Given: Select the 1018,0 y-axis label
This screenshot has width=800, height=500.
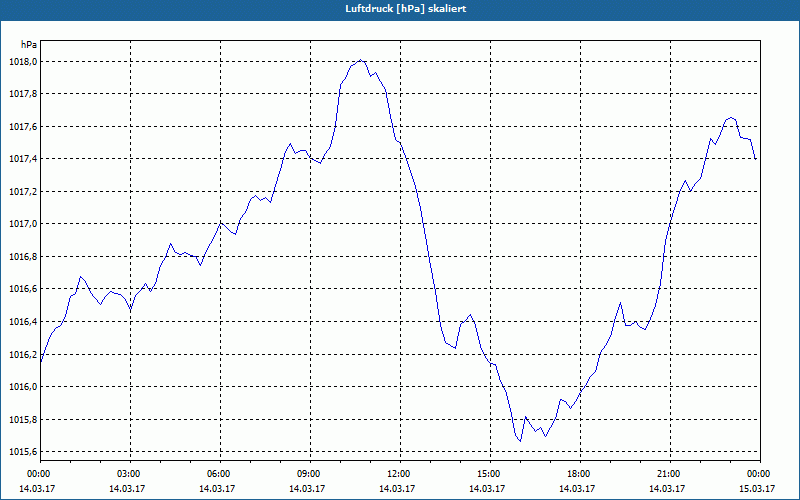Looking at the screenshot, I should (23, 62).
